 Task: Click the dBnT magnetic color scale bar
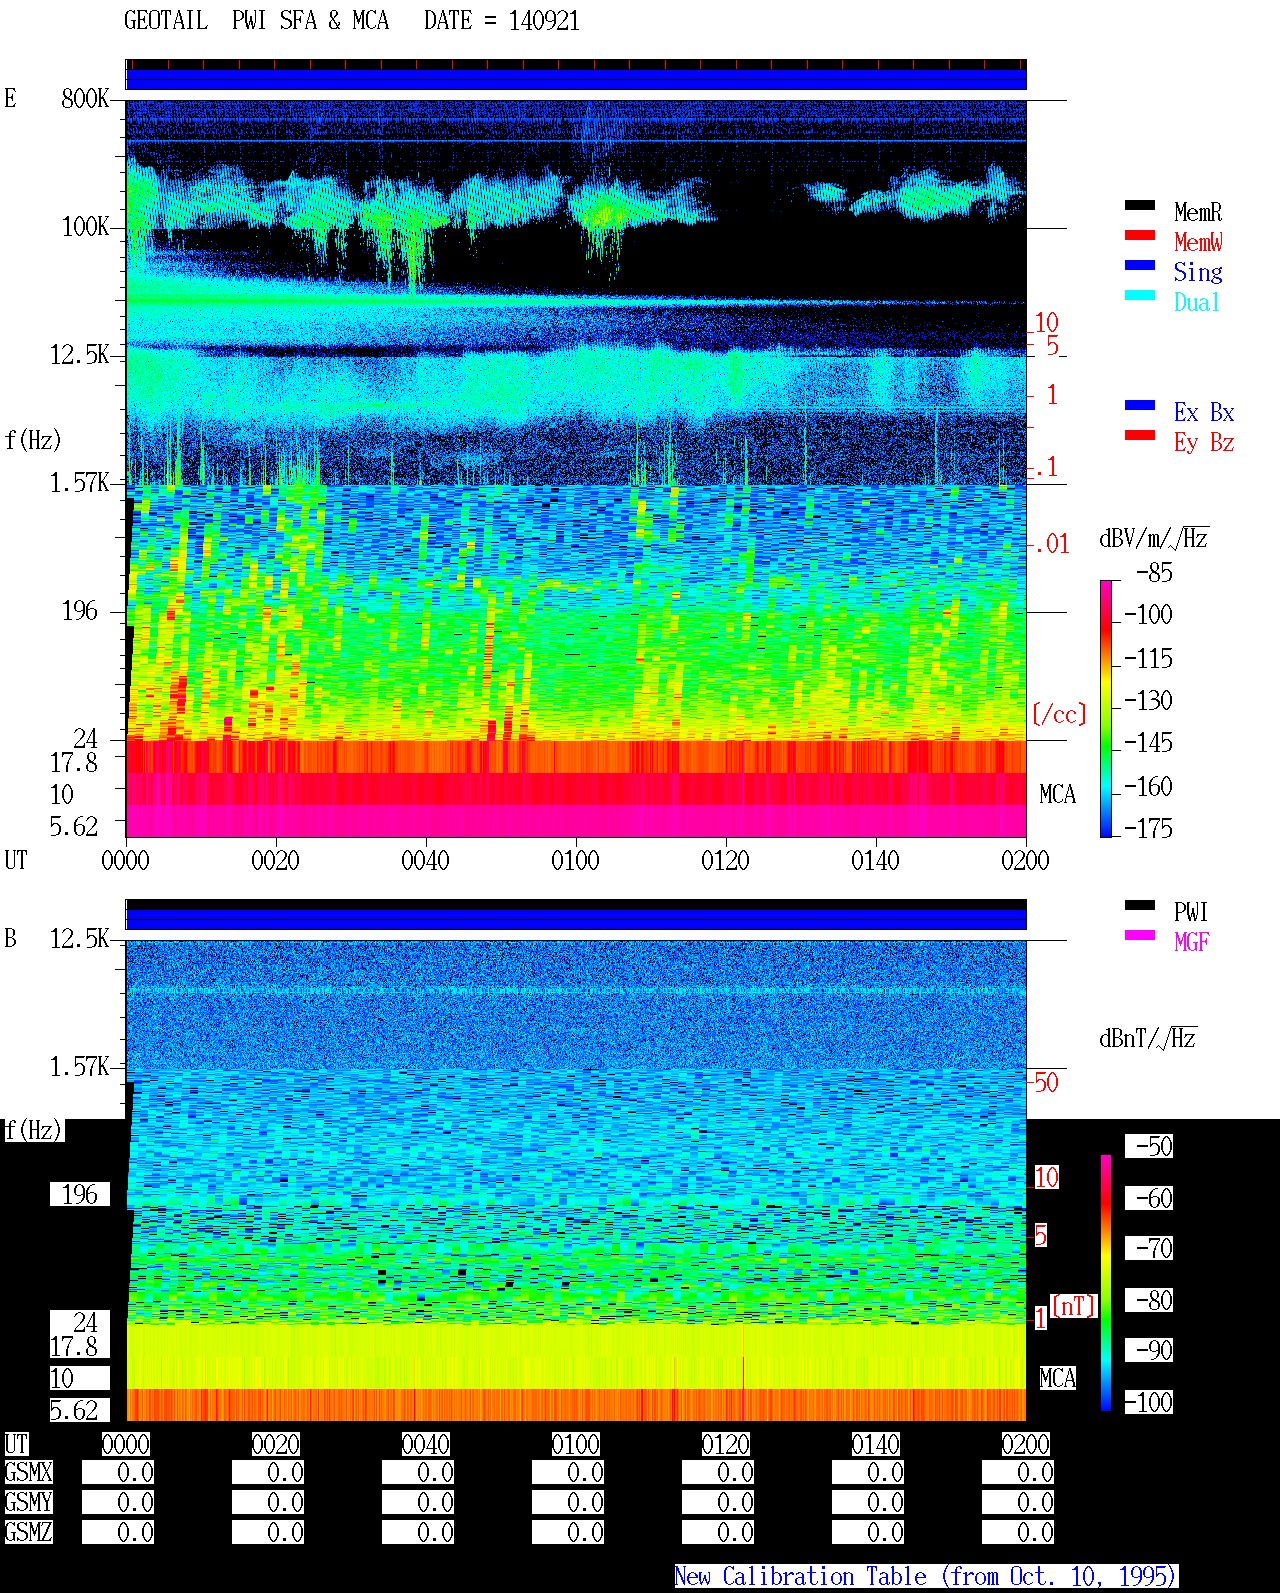(1106, 1283)
